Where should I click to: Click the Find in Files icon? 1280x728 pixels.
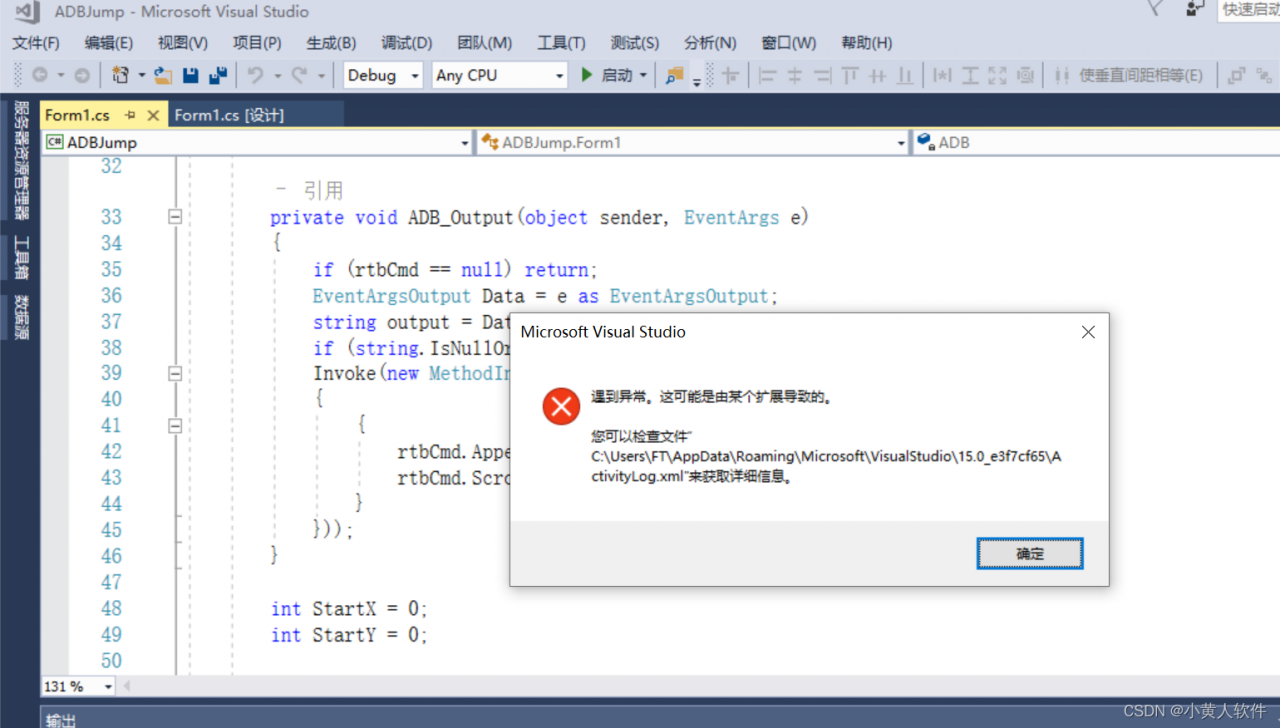(675, 75)
